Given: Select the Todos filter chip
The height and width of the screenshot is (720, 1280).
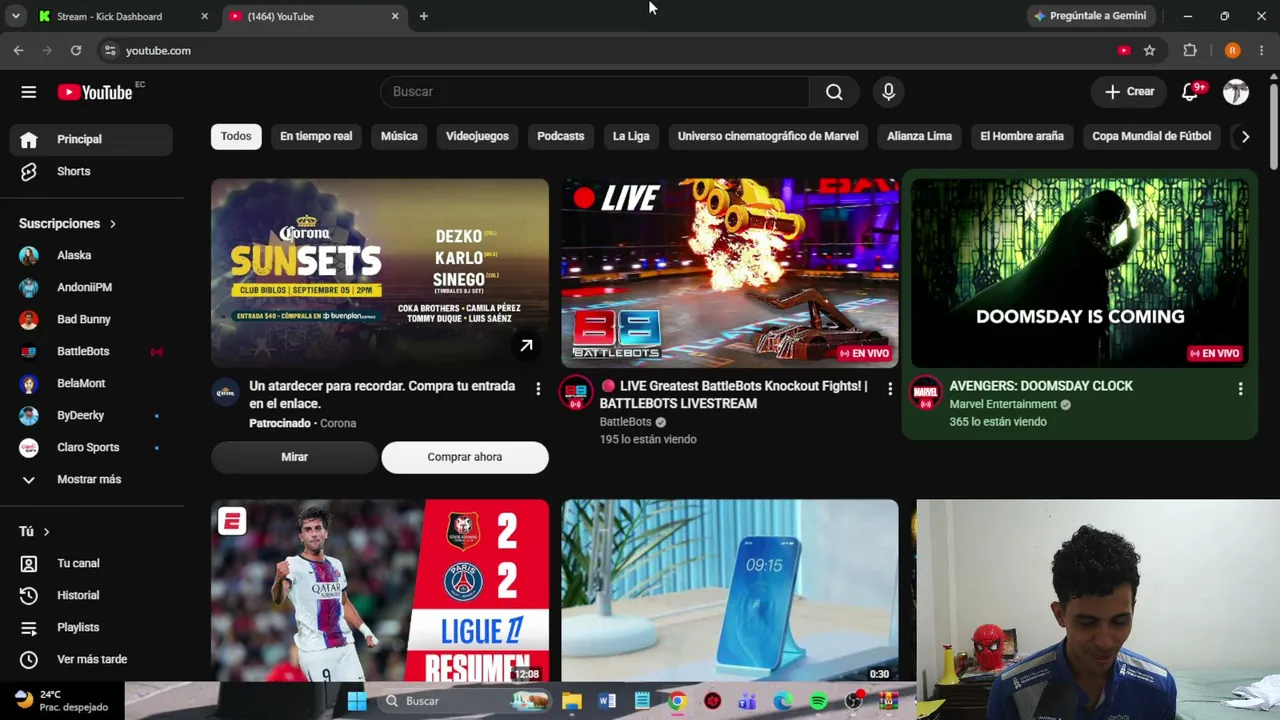Looking at the screenshot, I should click(236, 136).
